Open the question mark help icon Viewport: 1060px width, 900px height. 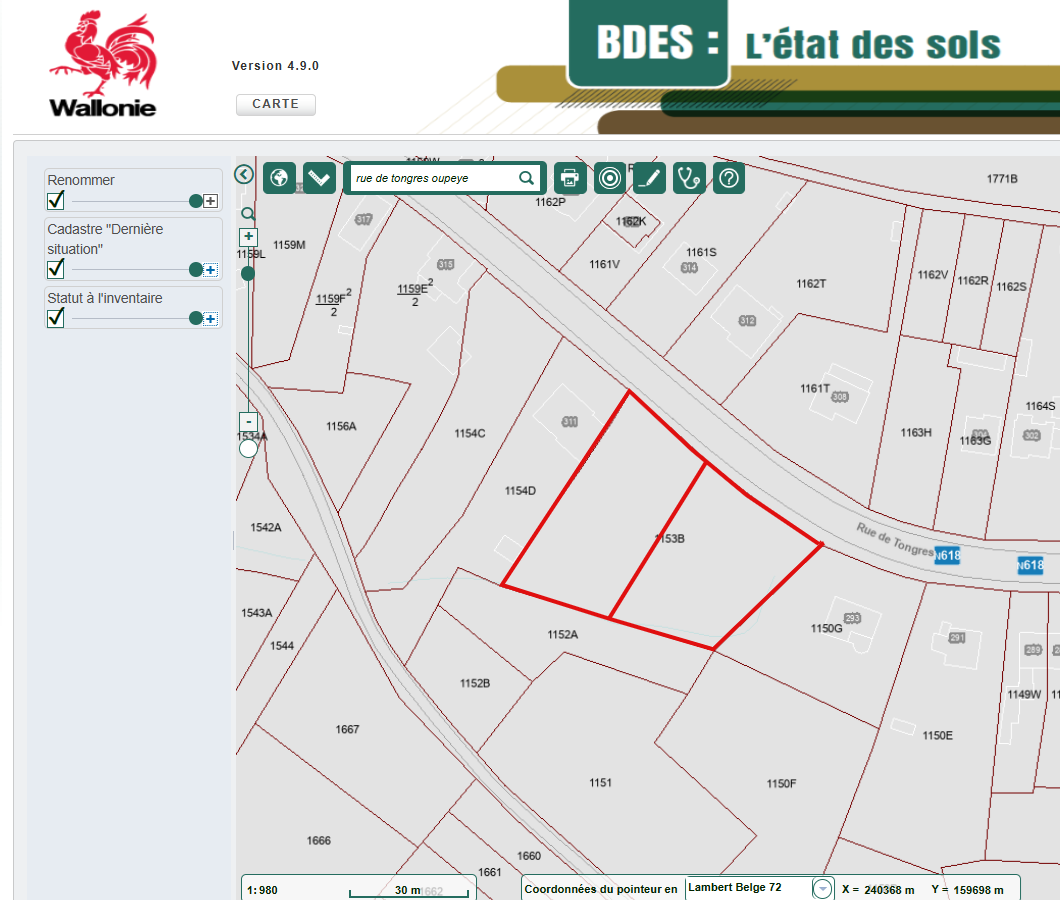pos(729,178)
